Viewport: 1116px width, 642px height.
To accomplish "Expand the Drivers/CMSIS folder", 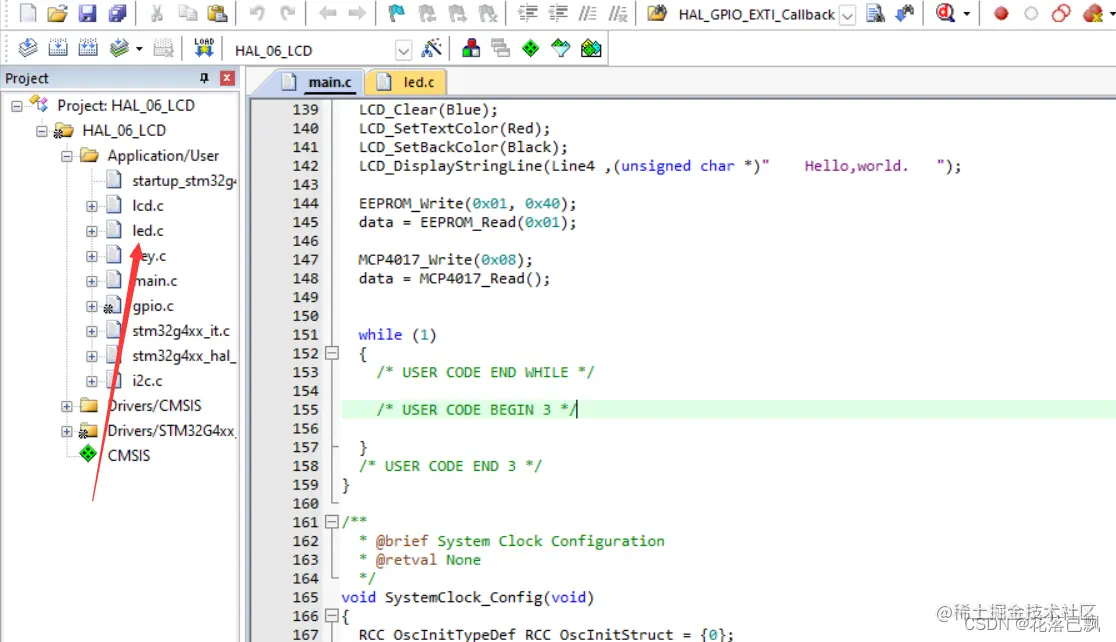I will (x=66, y=406).
